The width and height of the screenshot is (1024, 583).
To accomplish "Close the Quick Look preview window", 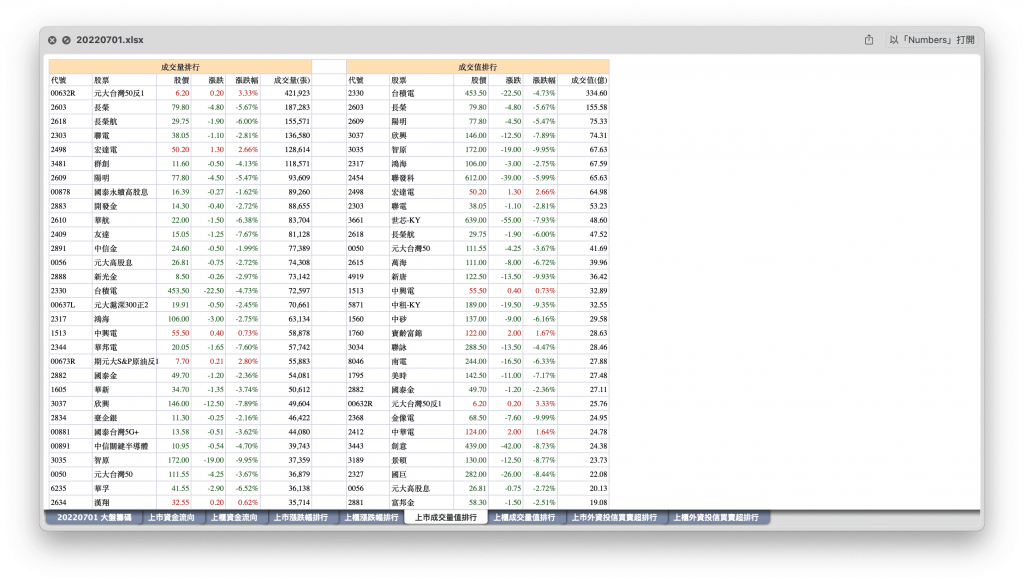I will tap(52, 40).
